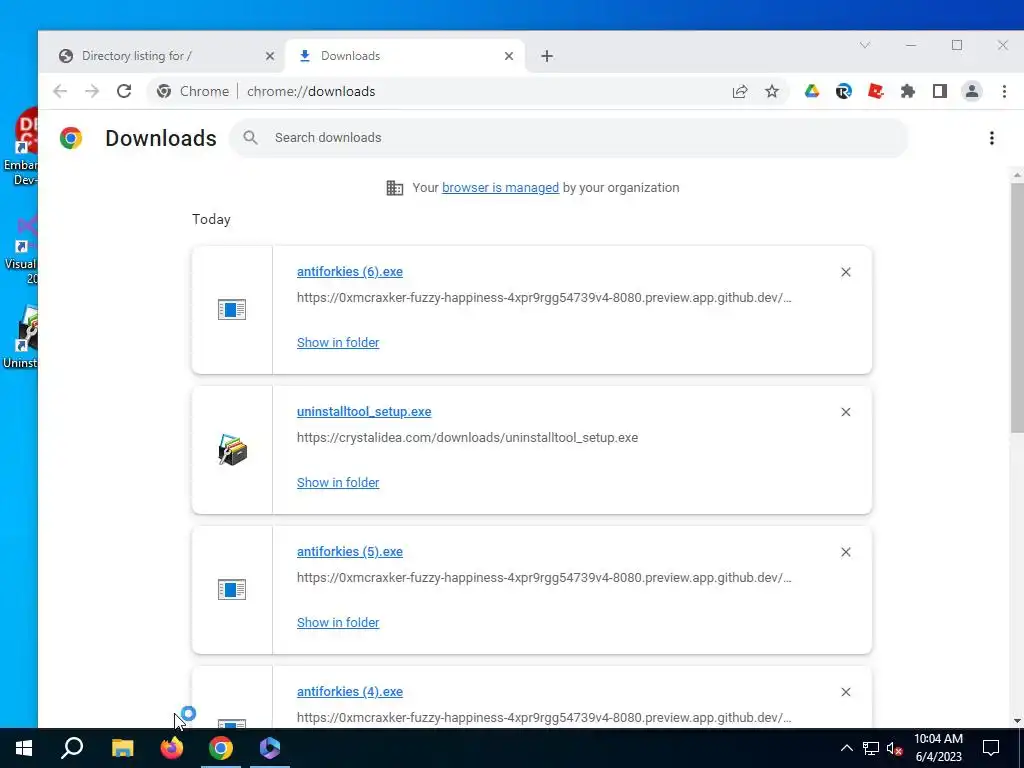Launch Firefox from the taskbar
Viewport: 1024px width, 768px height.
[x=172, y=748]
